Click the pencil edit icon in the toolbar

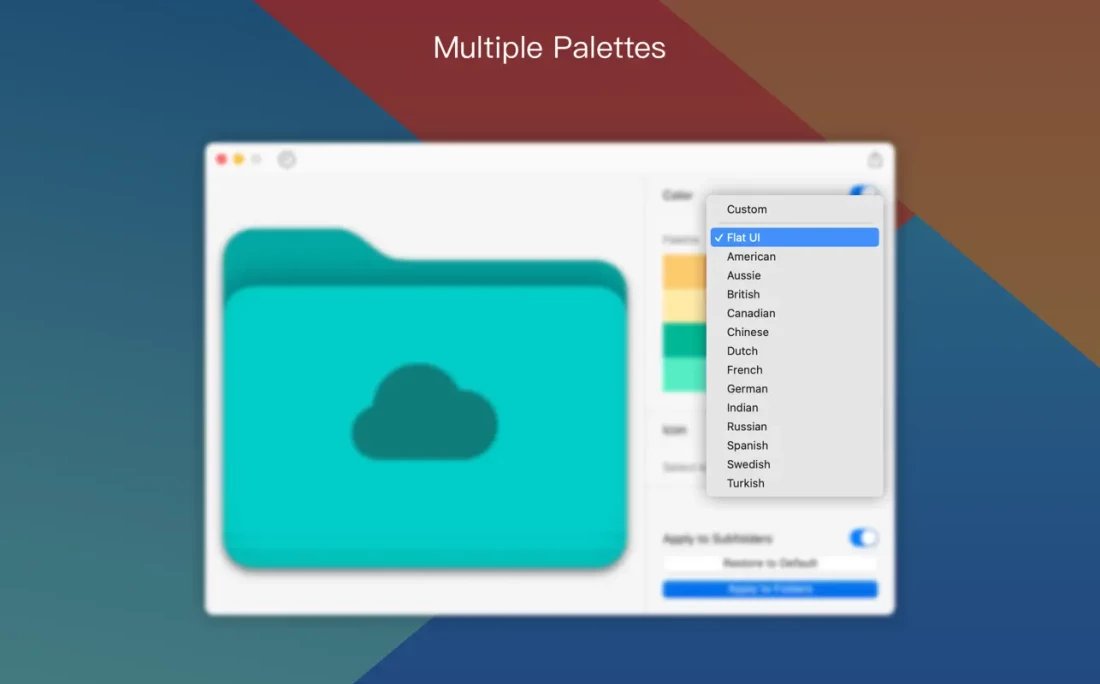(x=286, y=159)
